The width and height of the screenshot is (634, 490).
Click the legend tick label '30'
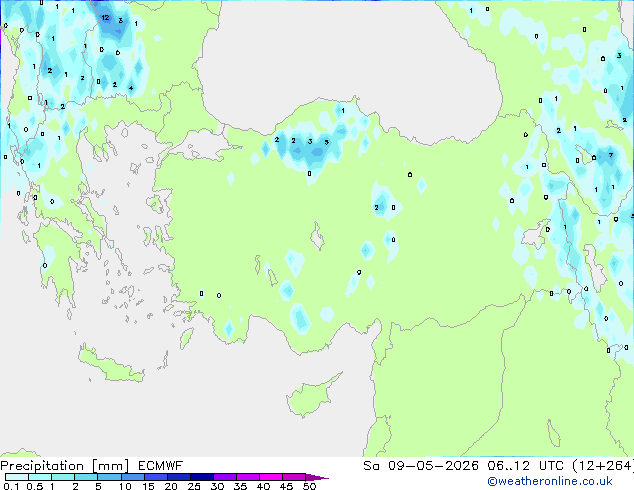click(x=217, y=486)
